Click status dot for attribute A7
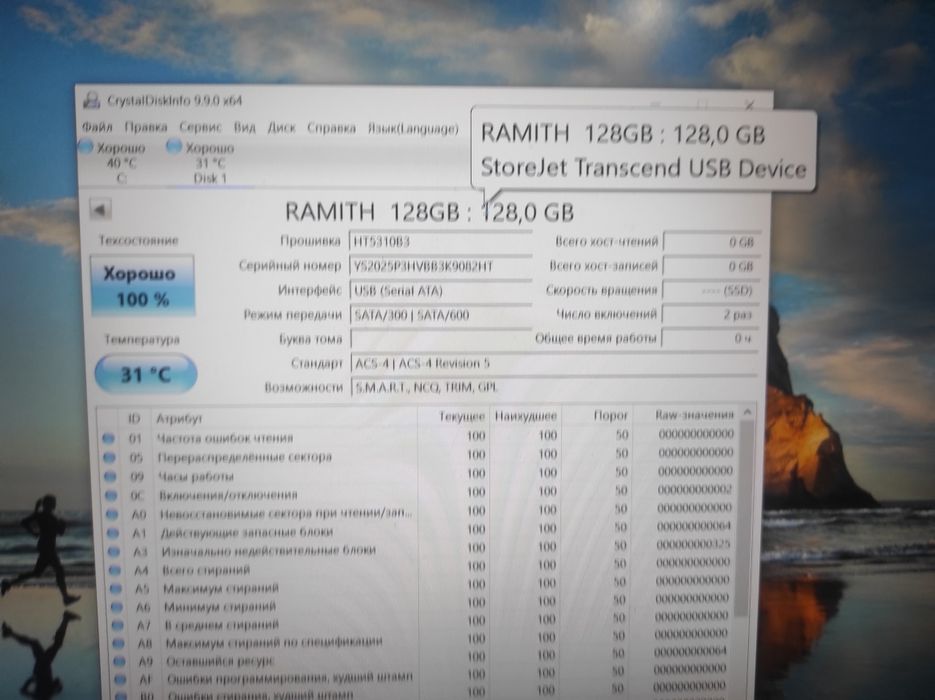 pyautogui.click(x=118, y=625)
